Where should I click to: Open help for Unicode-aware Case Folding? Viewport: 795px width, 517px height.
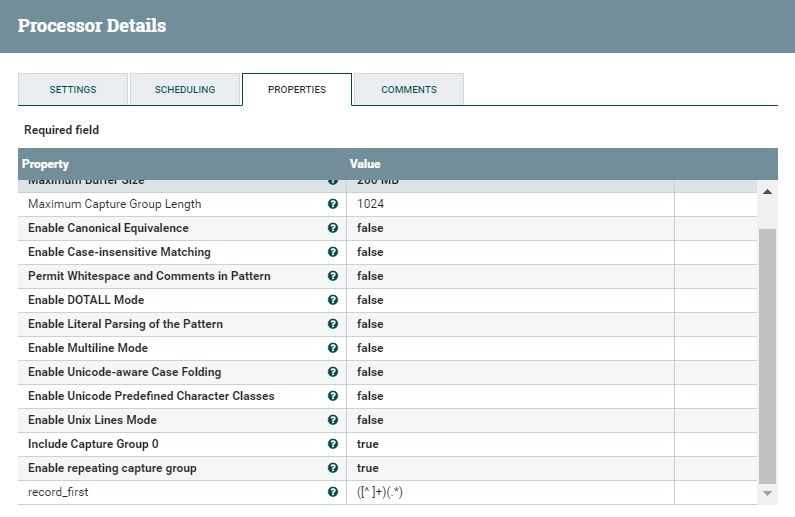coord(333,372)
